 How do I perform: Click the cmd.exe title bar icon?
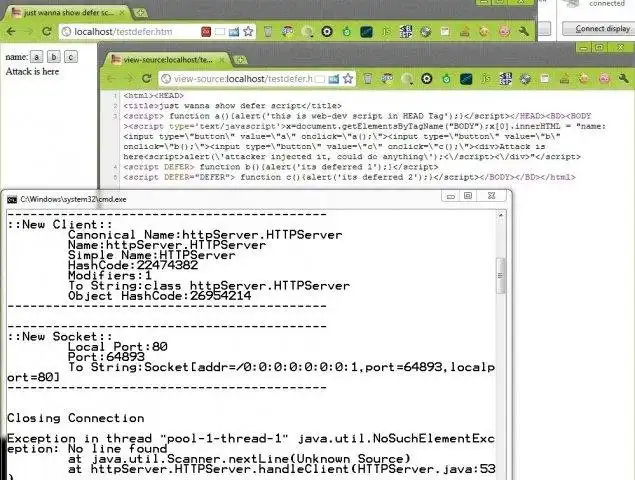tap(12, 199)
